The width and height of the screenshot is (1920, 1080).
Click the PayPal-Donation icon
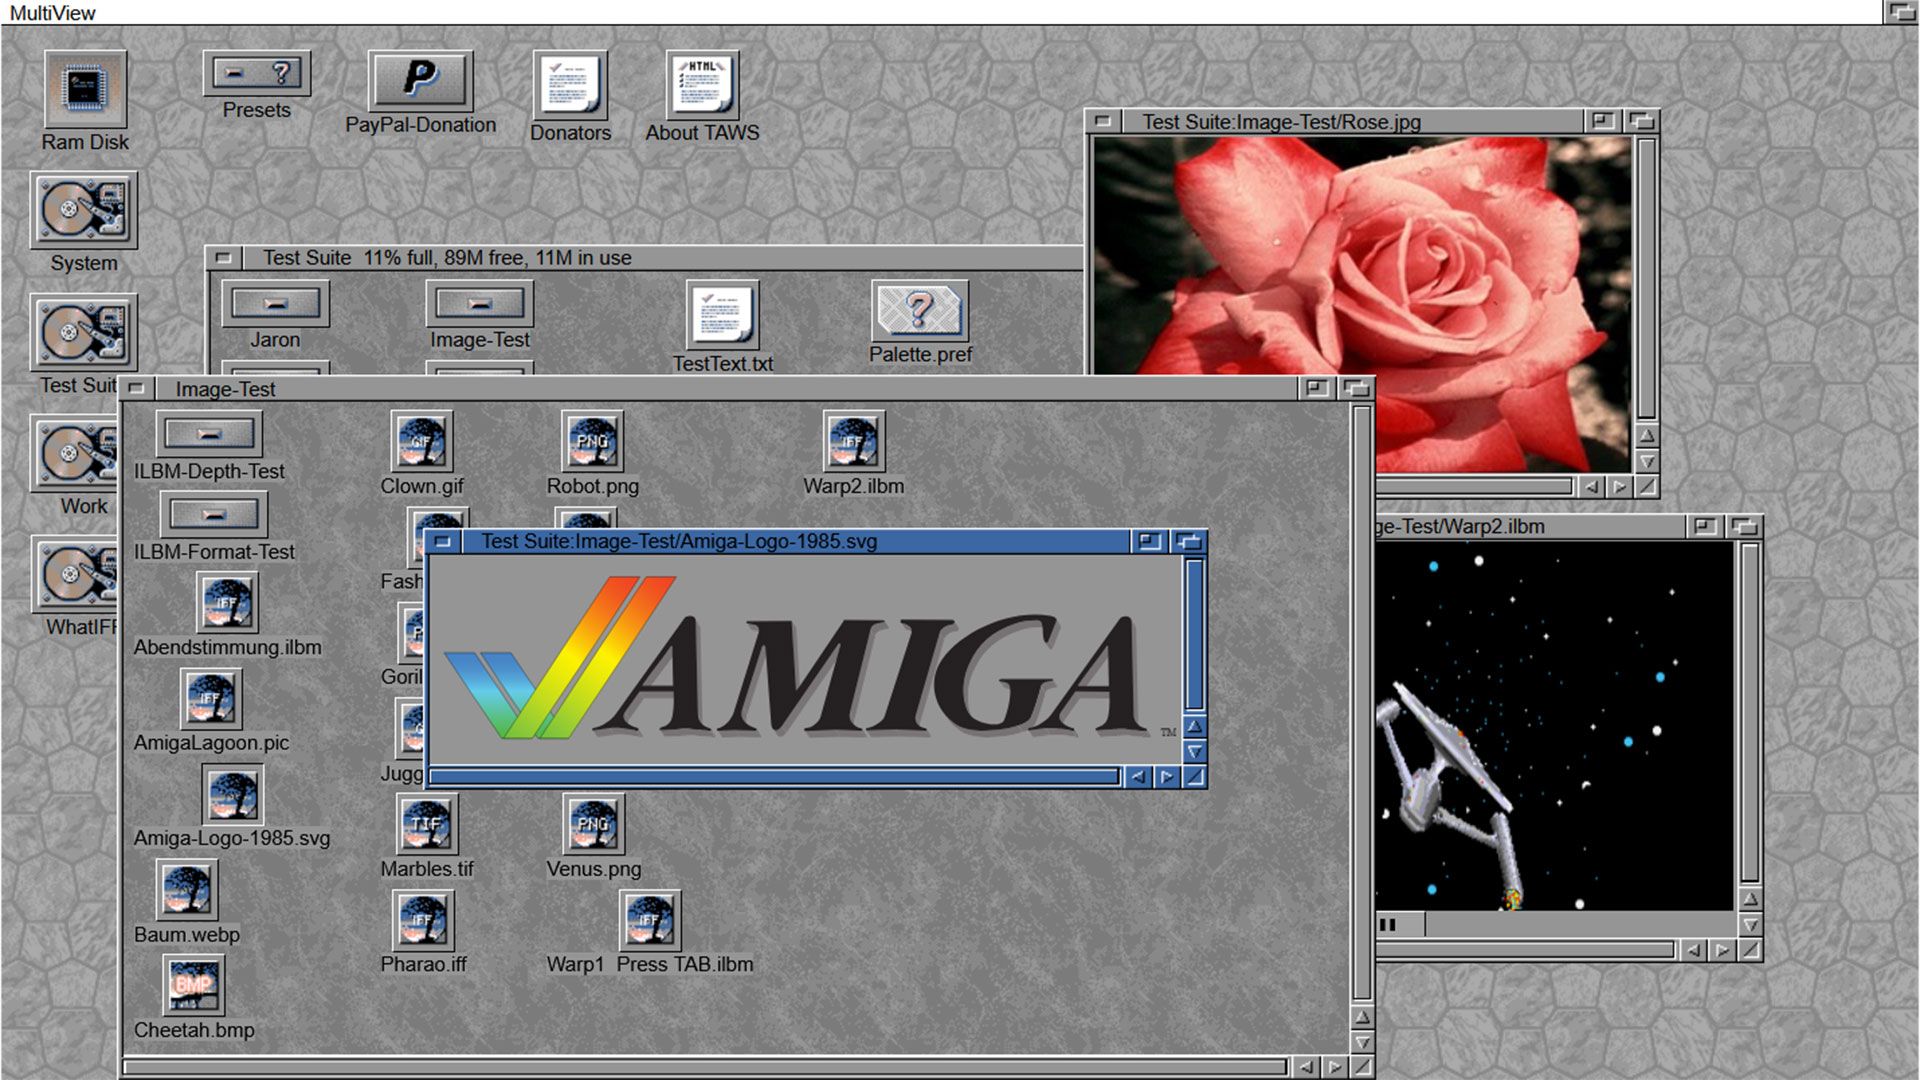click(x=422, y=80)
